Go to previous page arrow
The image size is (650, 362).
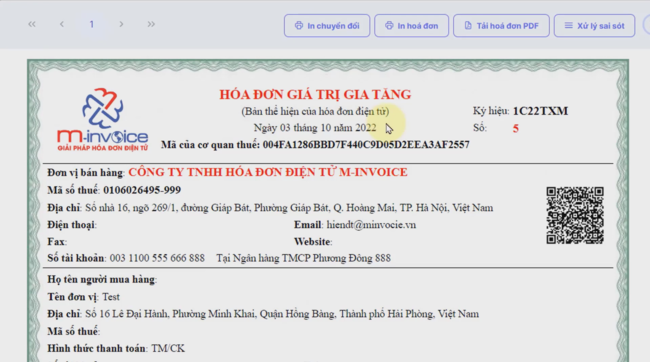[62, 24]
